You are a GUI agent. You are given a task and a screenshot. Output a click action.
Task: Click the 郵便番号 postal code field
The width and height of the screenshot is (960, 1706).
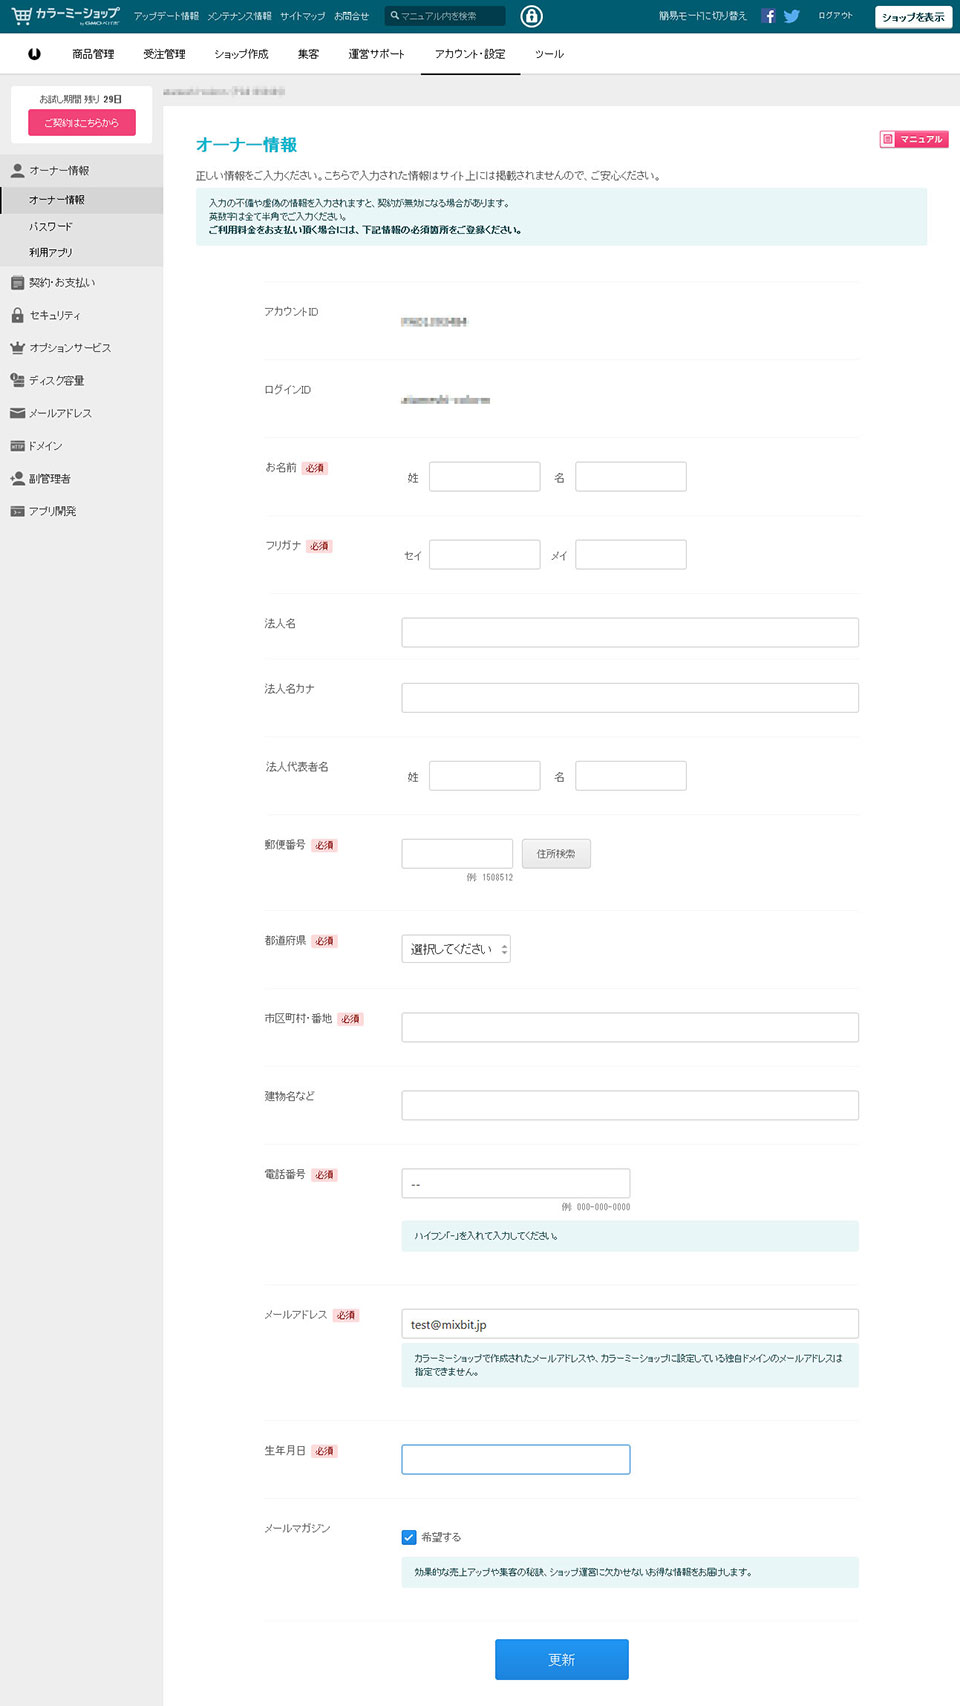point(457,854)
